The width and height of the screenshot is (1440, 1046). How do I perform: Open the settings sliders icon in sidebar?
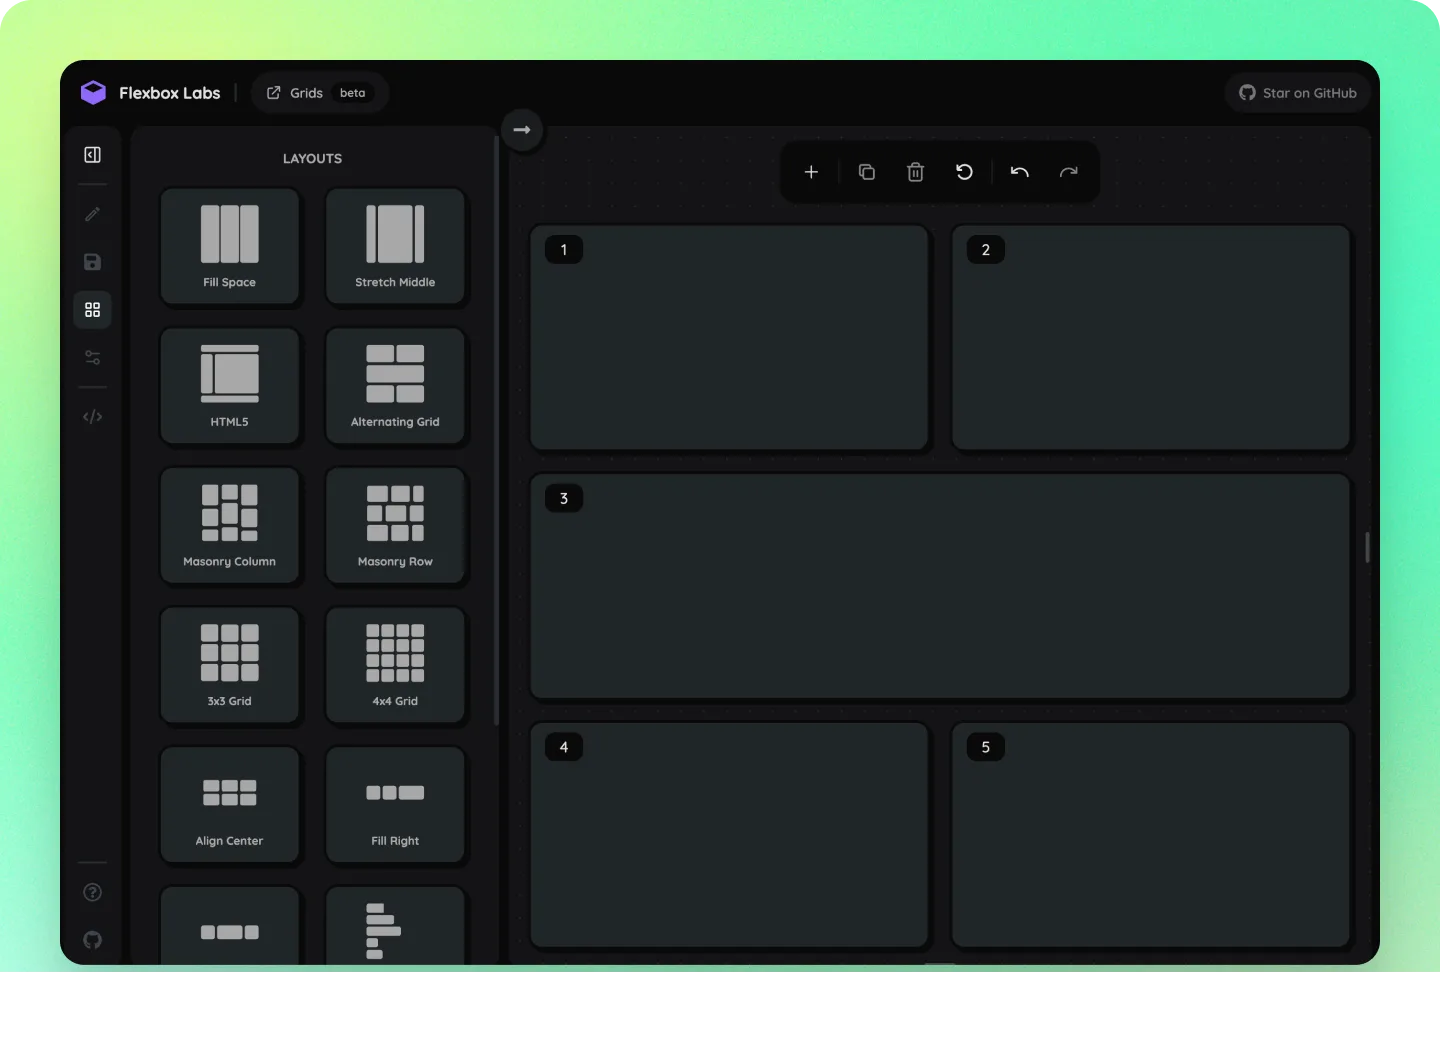click(92, 358)
